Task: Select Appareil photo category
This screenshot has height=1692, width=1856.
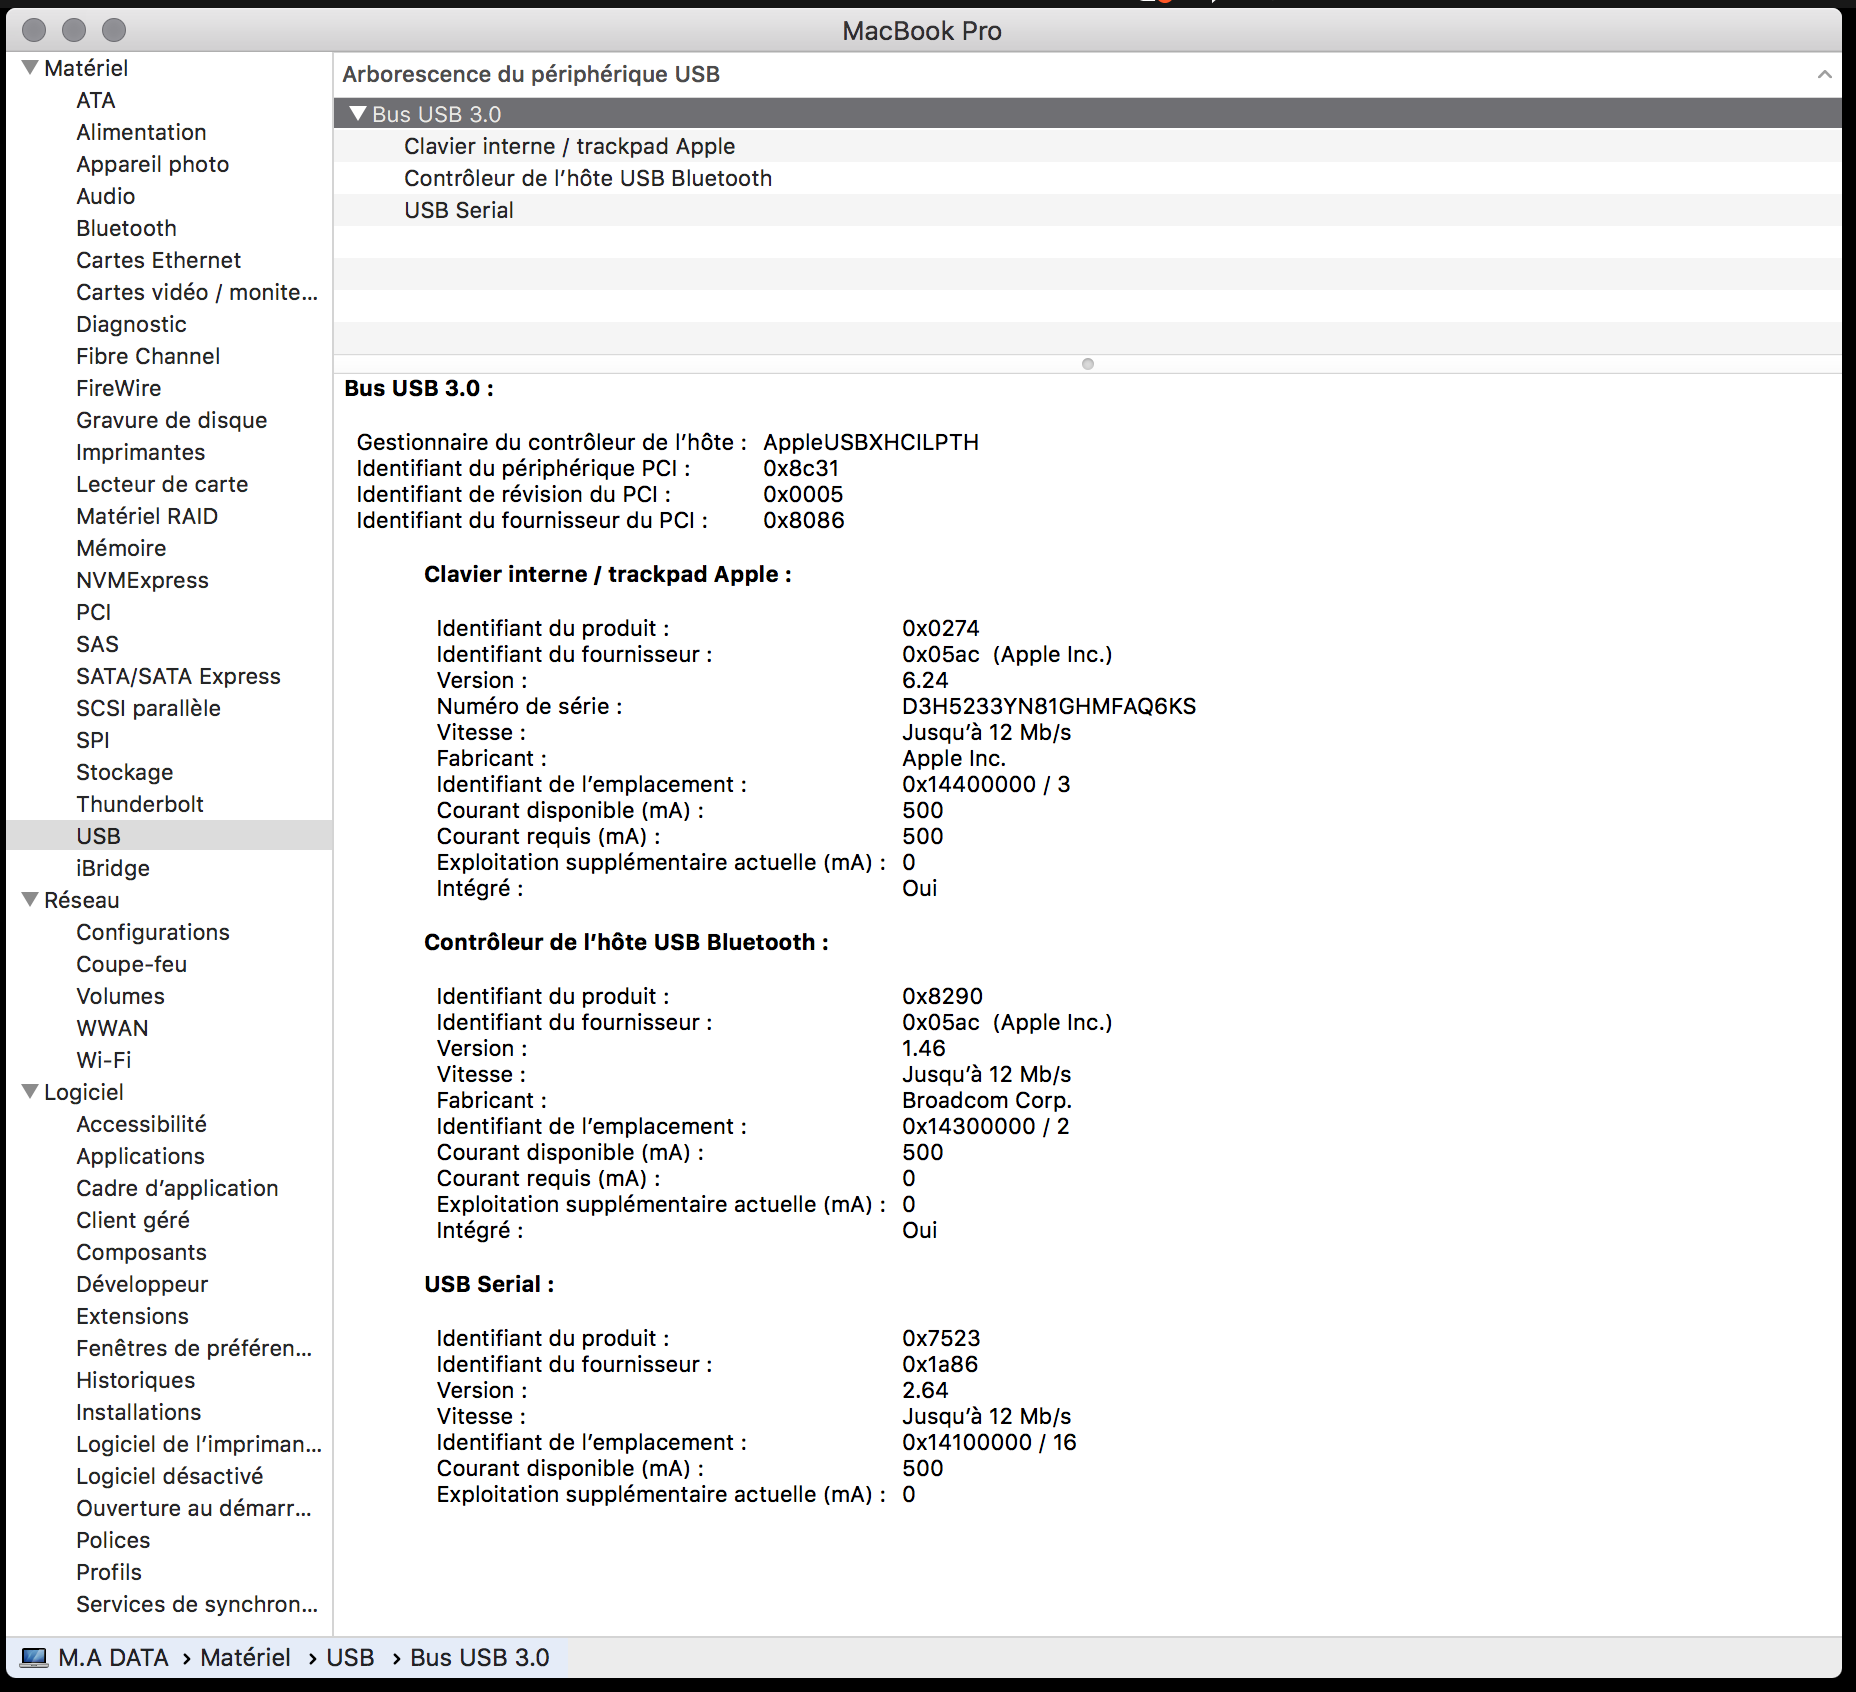Action: click(153, 164)
